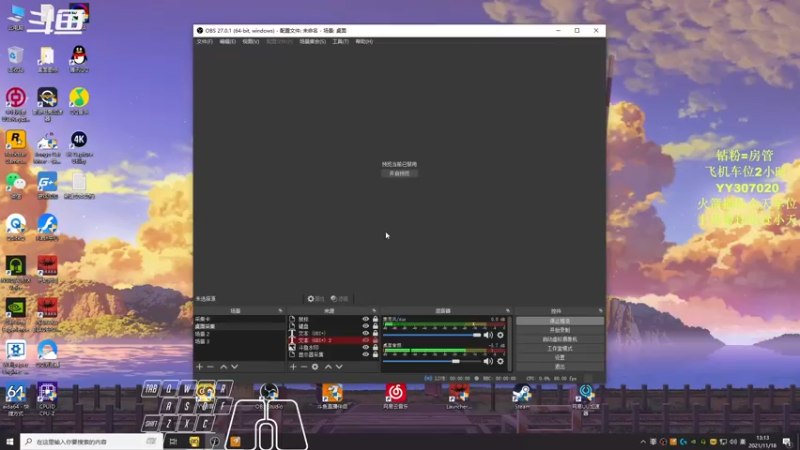Click 开启预览 button in the preview area
The height and width of the screenshot is (450, 800).
tap(399, 173)
